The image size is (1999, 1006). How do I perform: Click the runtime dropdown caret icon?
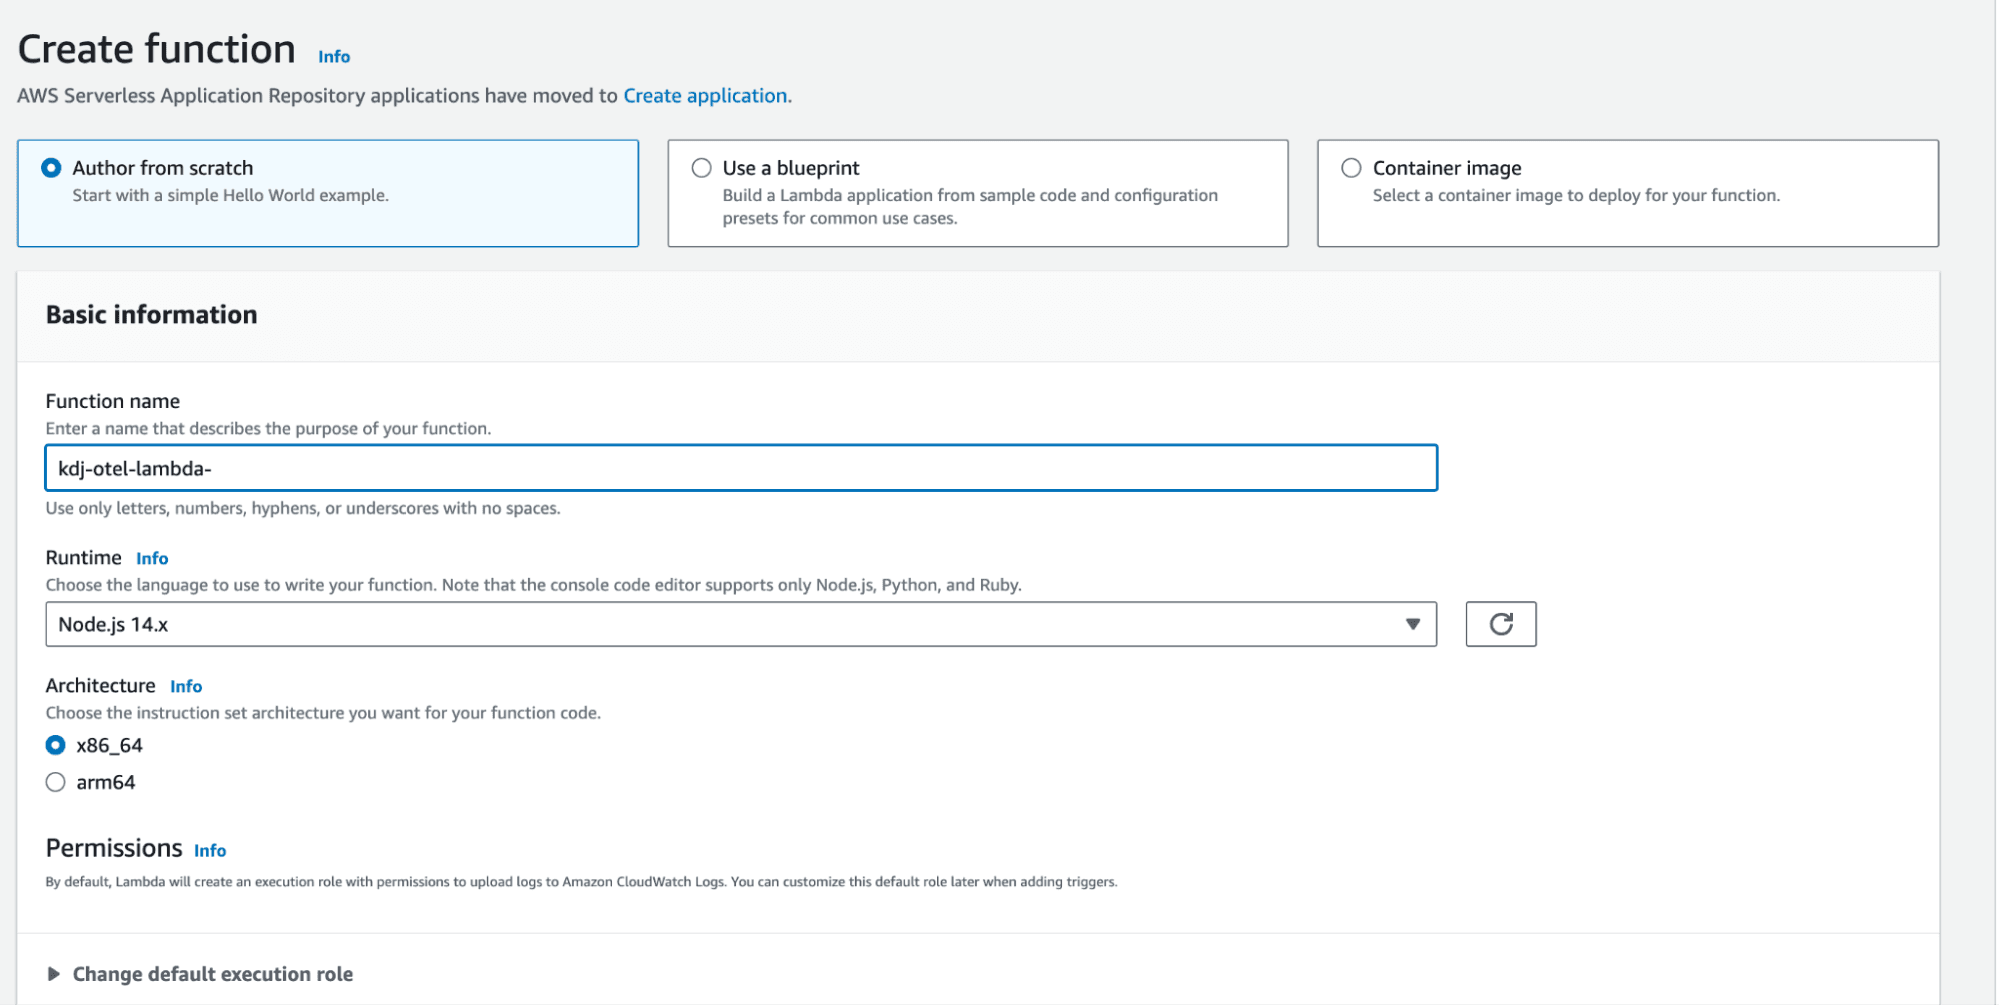1413,623
